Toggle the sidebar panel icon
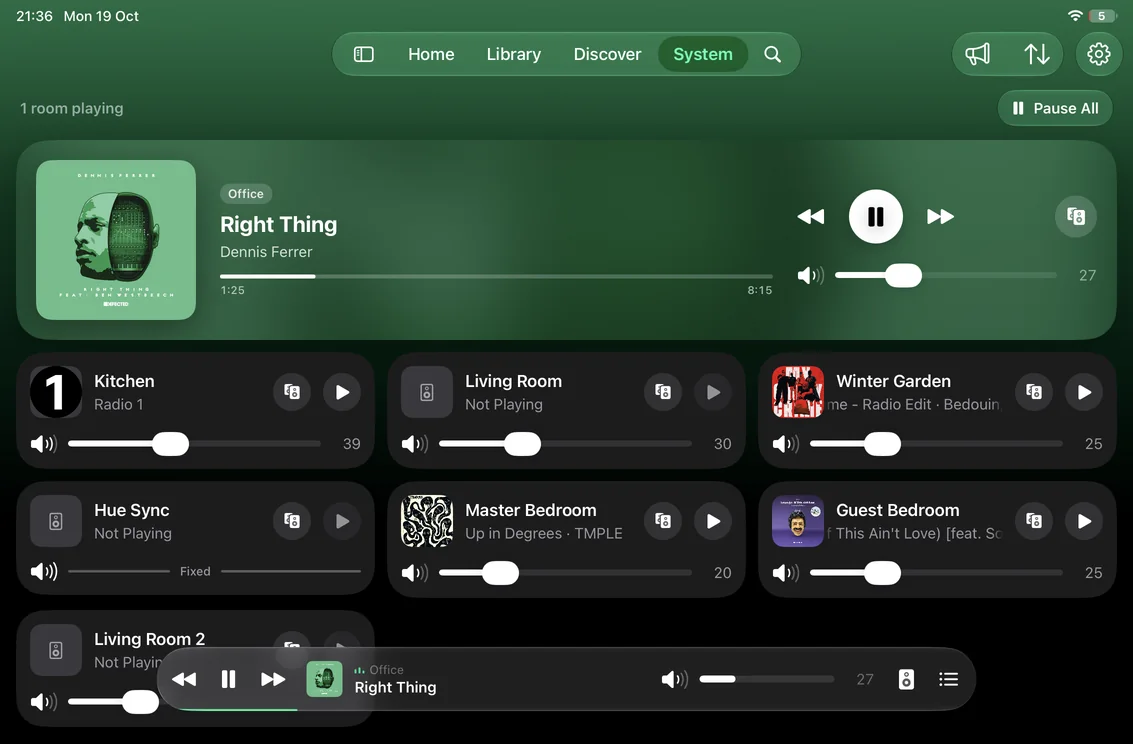This screenshot has width=1133, height=744. tap(363, 54)
